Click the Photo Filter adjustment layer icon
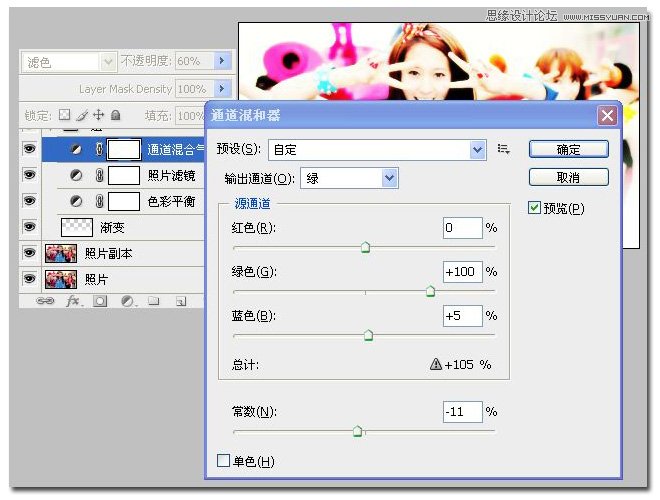The height and width of the screenshot is (500, 660). point(76,175)
